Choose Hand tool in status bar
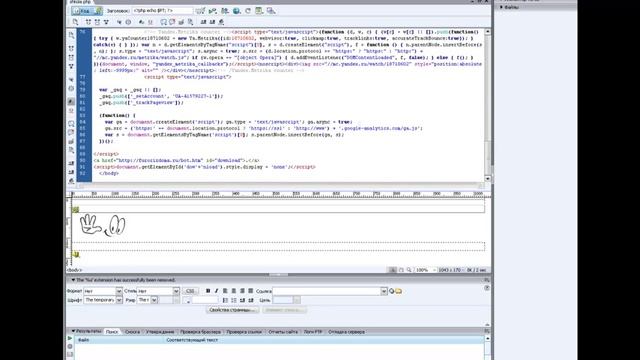This screenshot has height=360, width=640. (x=401, y=270)
